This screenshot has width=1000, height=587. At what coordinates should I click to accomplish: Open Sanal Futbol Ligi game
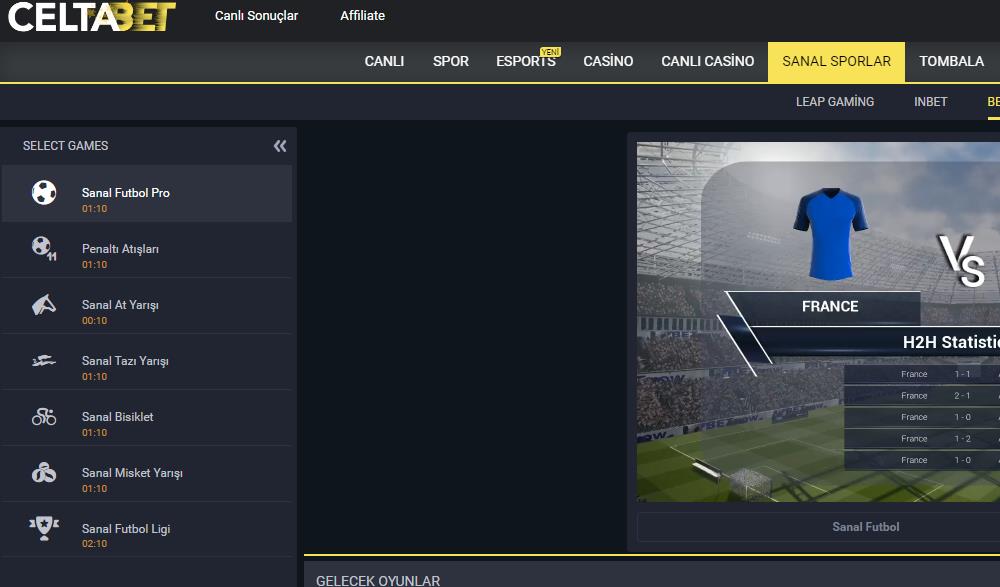tap(147, 530)
